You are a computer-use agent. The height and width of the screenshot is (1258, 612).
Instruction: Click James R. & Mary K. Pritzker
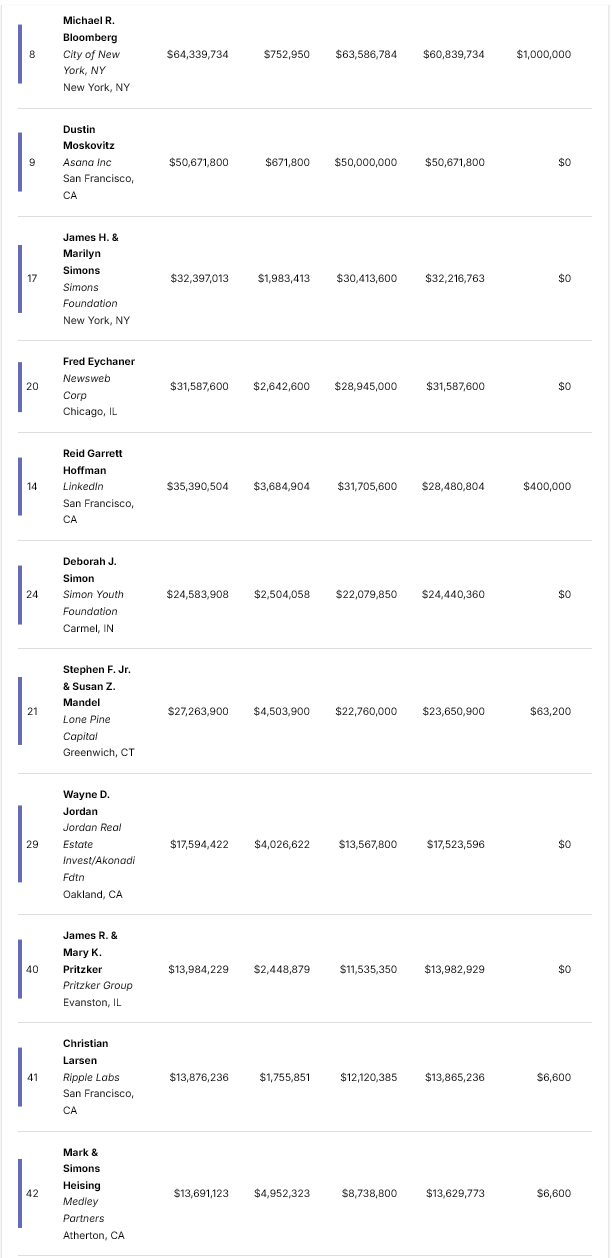pyautogui.click(x=91, y=952)
